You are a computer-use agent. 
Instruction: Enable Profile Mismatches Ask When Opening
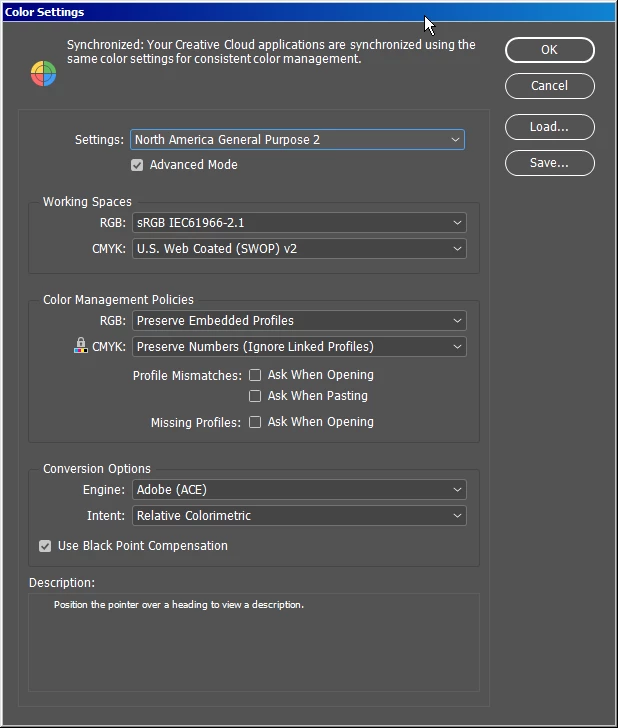(255, 375)
